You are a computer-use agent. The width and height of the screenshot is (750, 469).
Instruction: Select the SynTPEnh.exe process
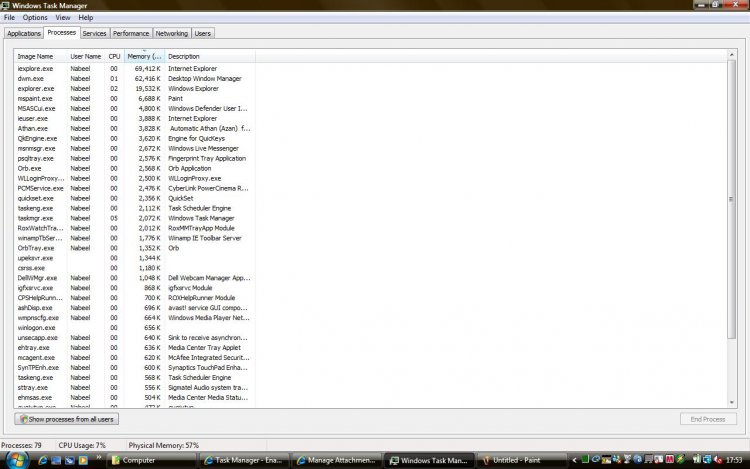tap(134, 368)
